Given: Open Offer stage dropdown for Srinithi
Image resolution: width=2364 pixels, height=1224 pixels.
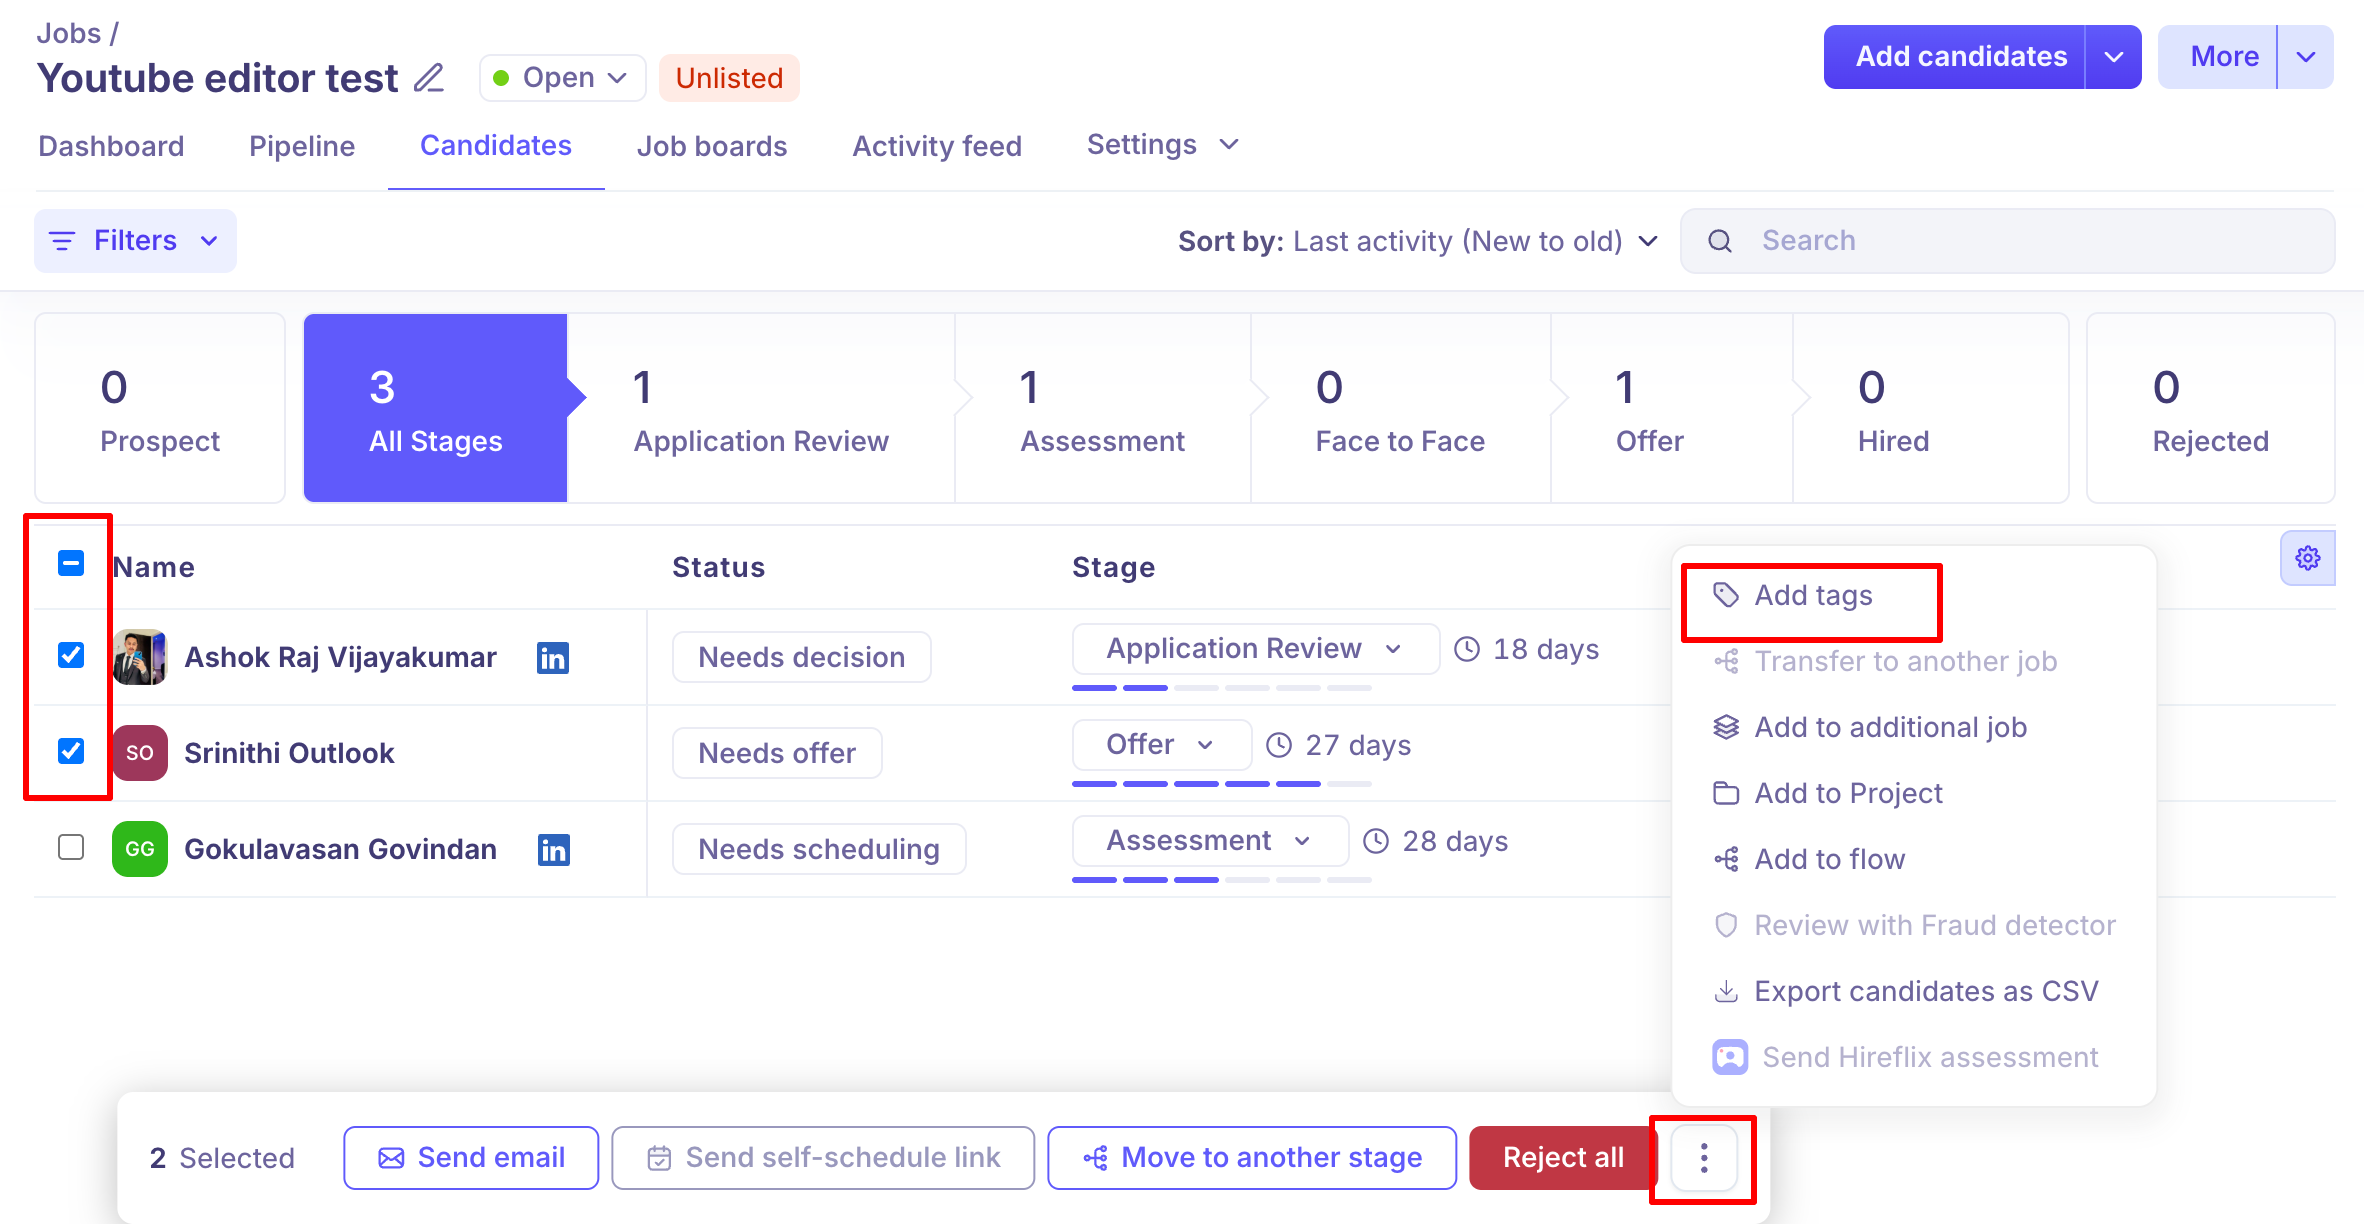Looking at the screenshot, I should 1161,745.
